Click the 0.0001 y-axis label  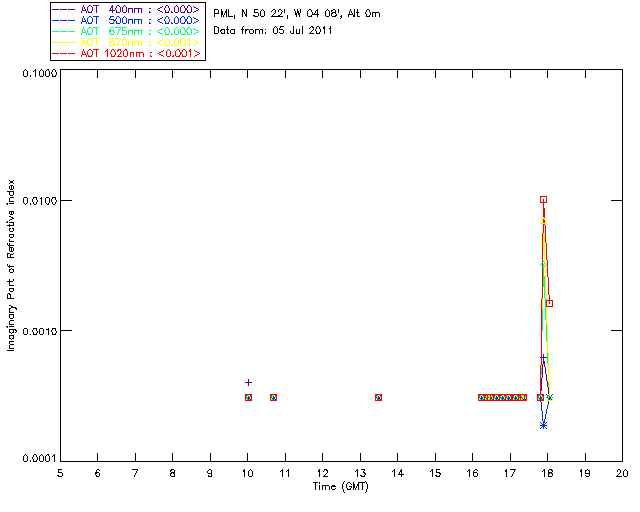pyautogui.click(x=40, y=459)
